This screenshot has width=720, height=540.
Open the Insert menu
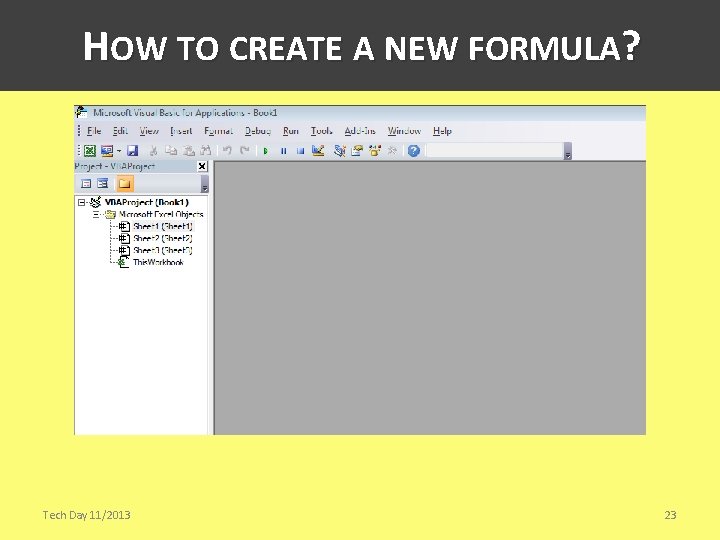point(181,131)
